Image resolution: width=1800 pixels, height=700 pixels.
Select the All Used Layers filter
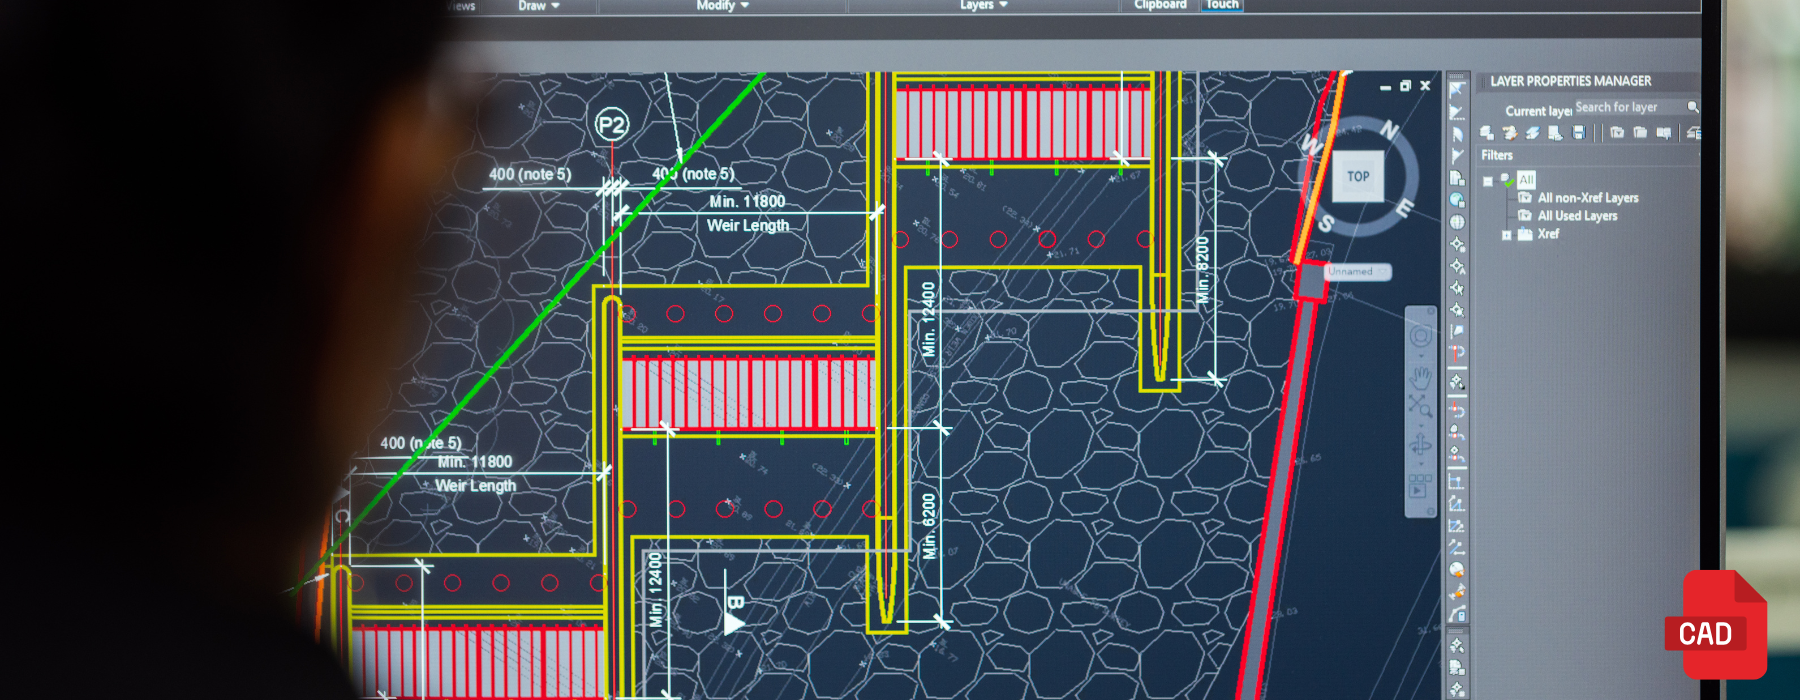click(x=1577, y=216)
